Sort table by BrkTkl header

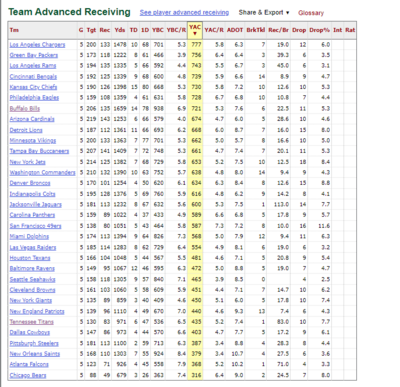256,30
